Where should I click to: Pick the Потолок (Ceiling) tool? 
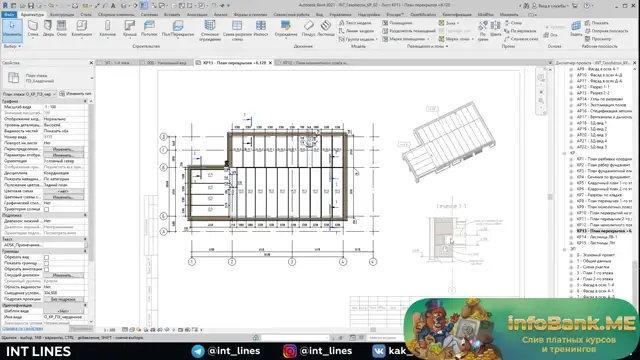(149, 29)
